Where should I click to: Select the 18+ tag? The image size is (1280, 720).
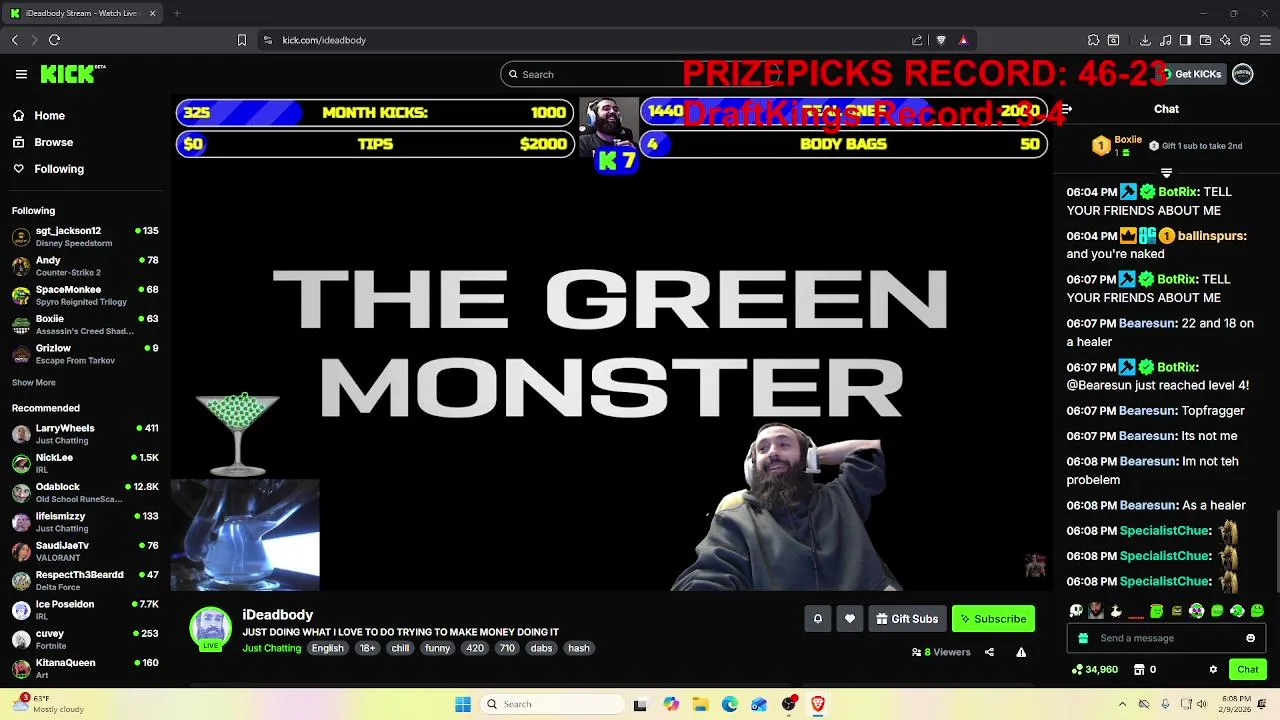click(367, 648)
